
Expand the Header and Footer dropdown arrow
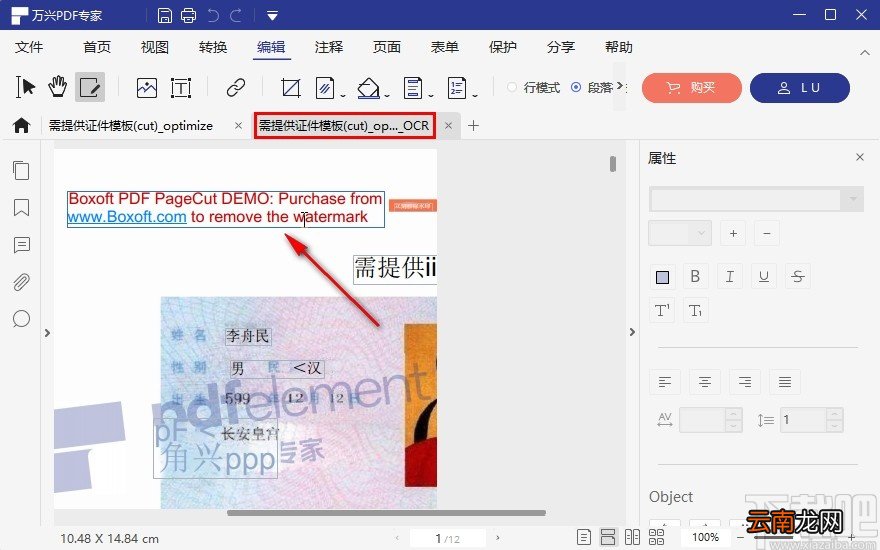click(430, 96)
